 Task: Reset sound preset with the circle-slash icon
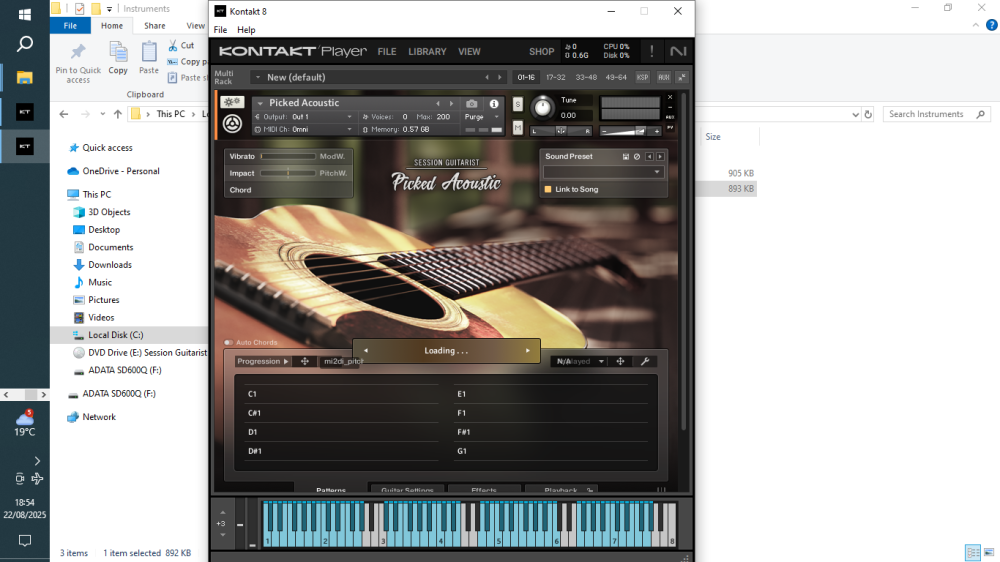(x=636, y=156)
